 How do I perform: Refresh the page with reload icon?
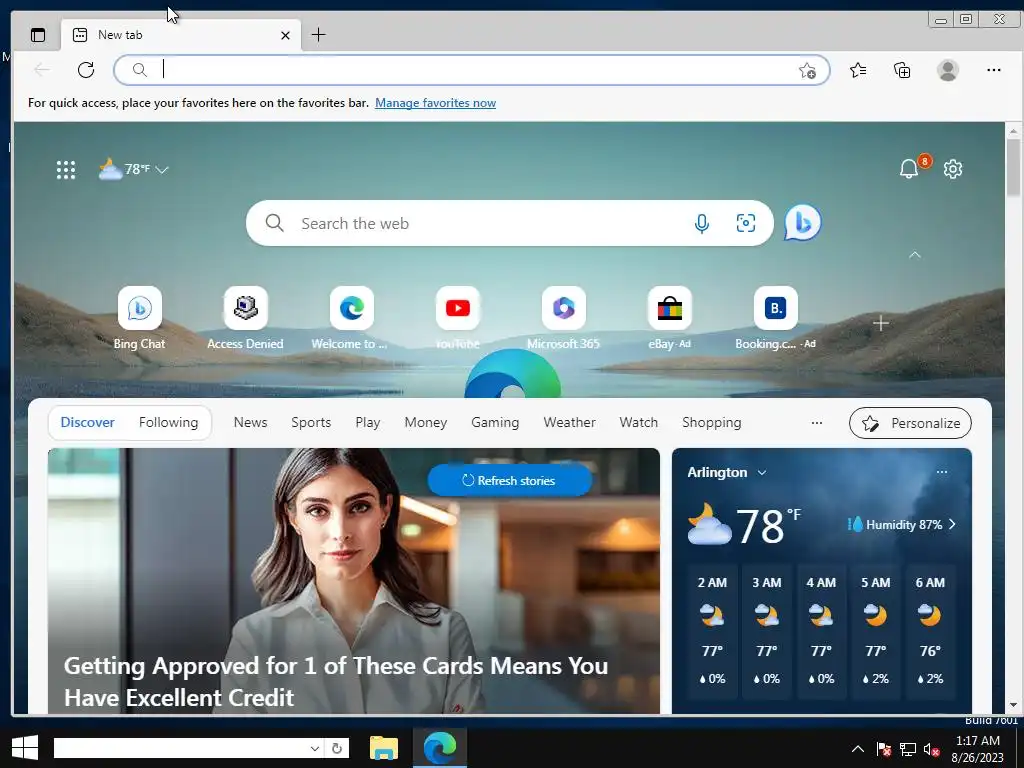pyautogui.click(x=86, y=69)
